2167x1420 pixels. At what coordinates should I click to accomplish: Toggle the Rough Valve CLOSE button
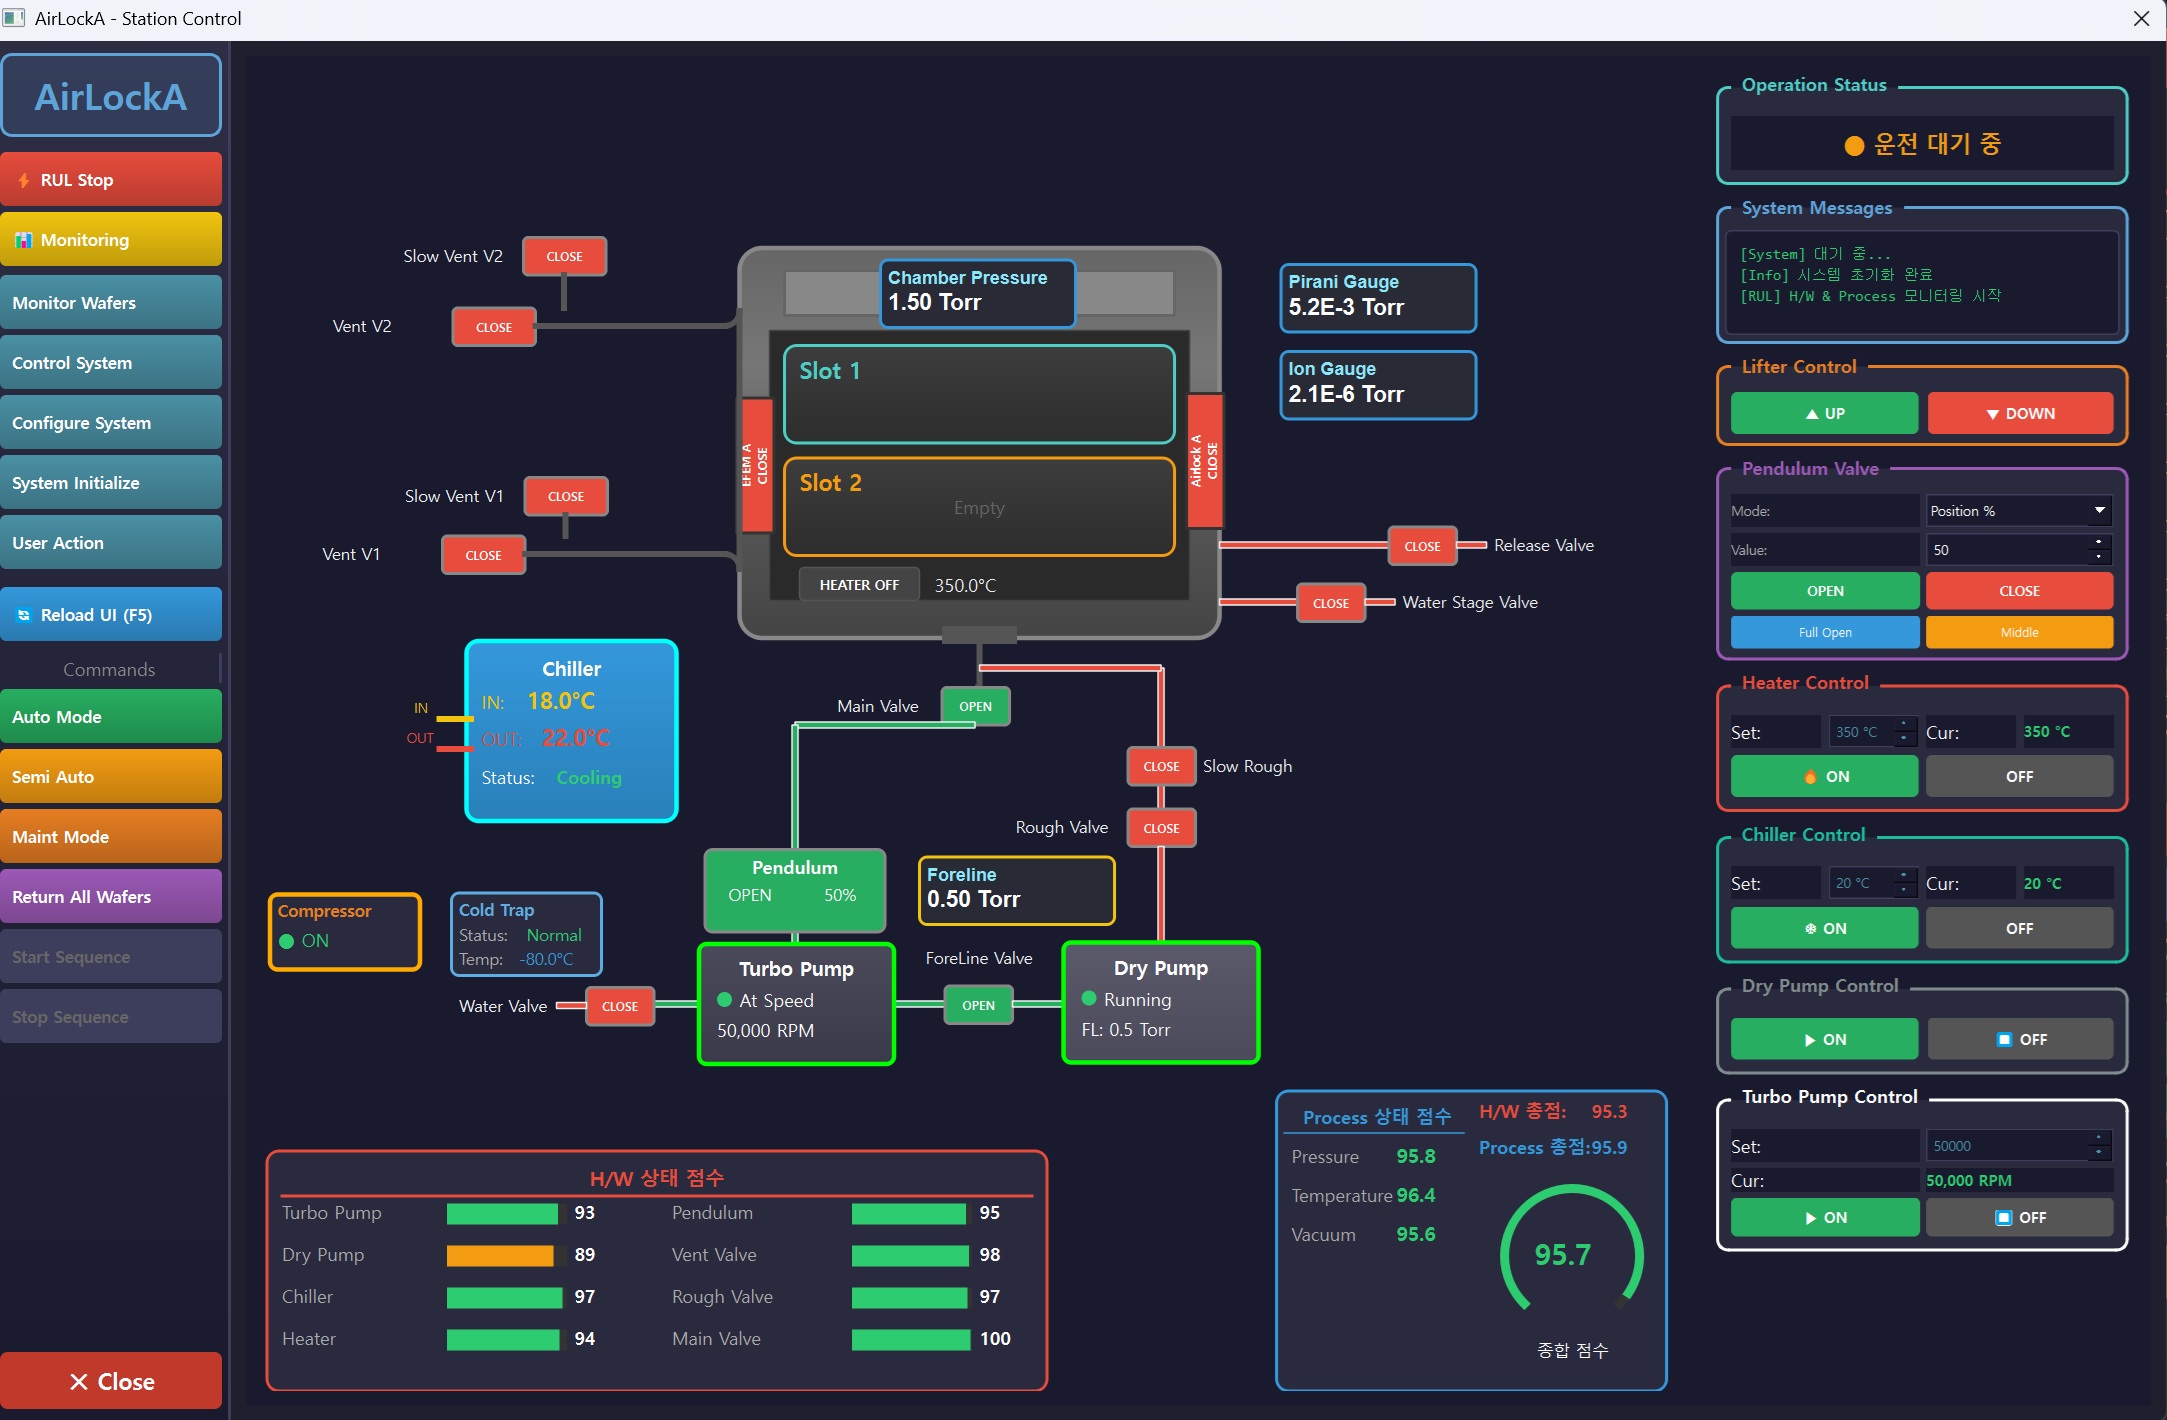1161,828
